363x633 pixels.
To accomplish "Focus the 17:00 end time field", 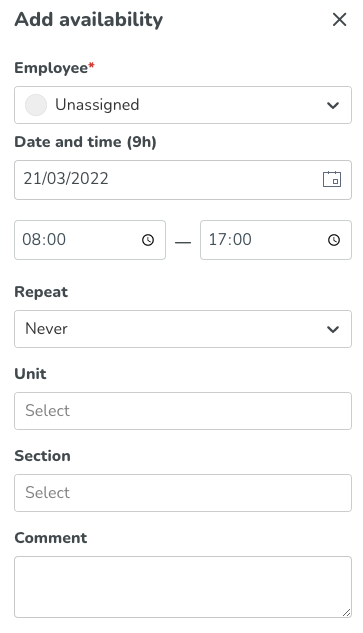I will [276, 240].
